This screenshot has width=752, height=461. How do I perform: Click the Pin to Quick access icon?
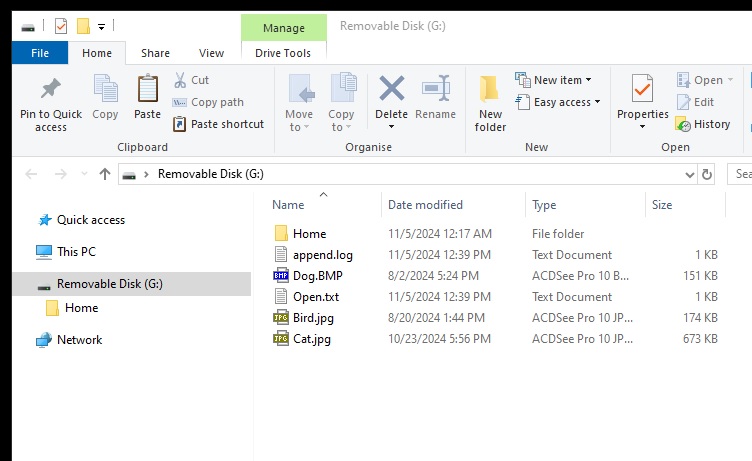point(51,89)
